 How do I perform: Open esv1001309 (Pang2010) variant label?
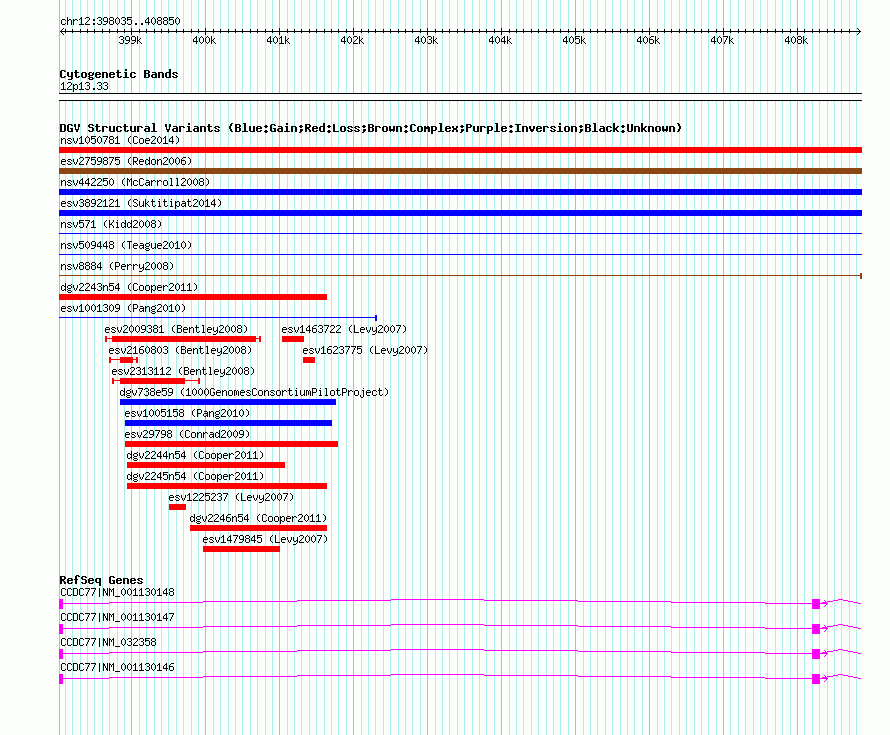tap(123, 308)
